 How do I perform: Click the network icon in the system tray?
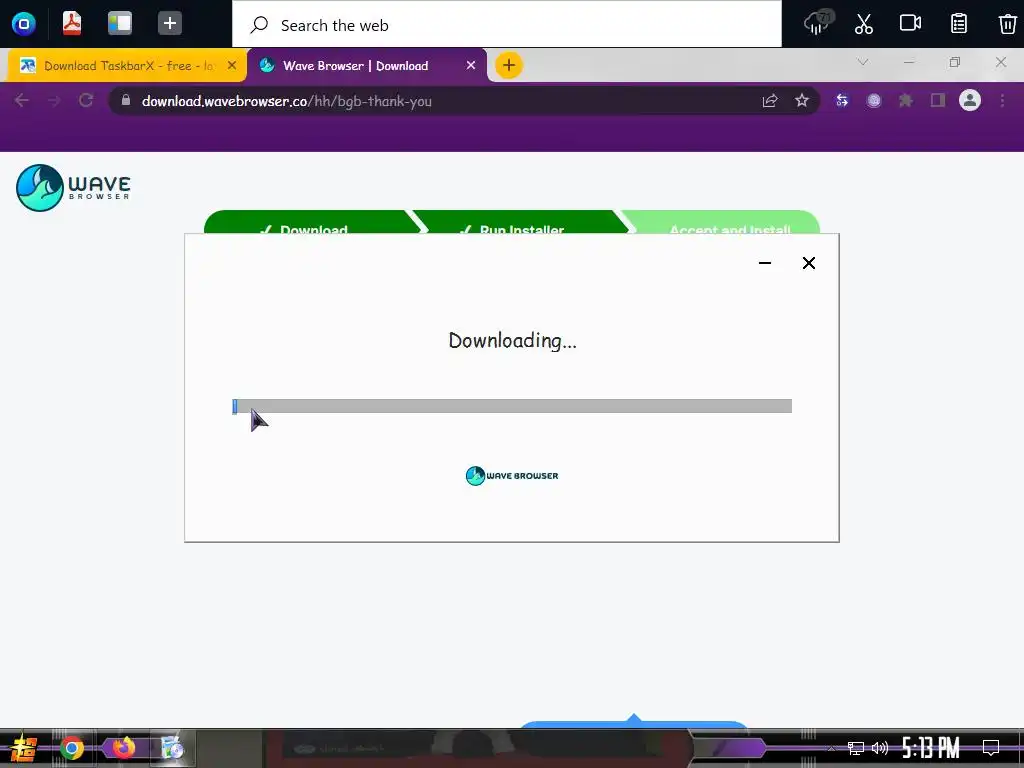[x=856, y=748]
